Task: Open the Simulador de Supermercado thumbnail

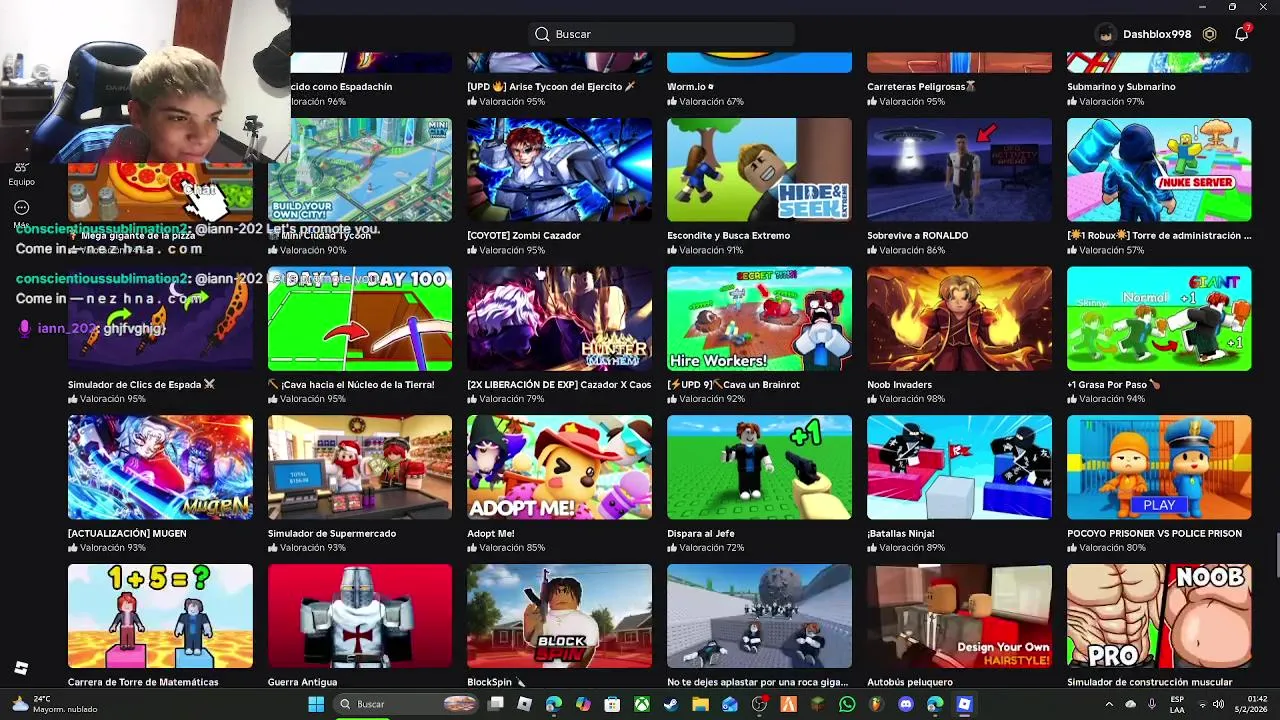Action: (x=359, y=467)
